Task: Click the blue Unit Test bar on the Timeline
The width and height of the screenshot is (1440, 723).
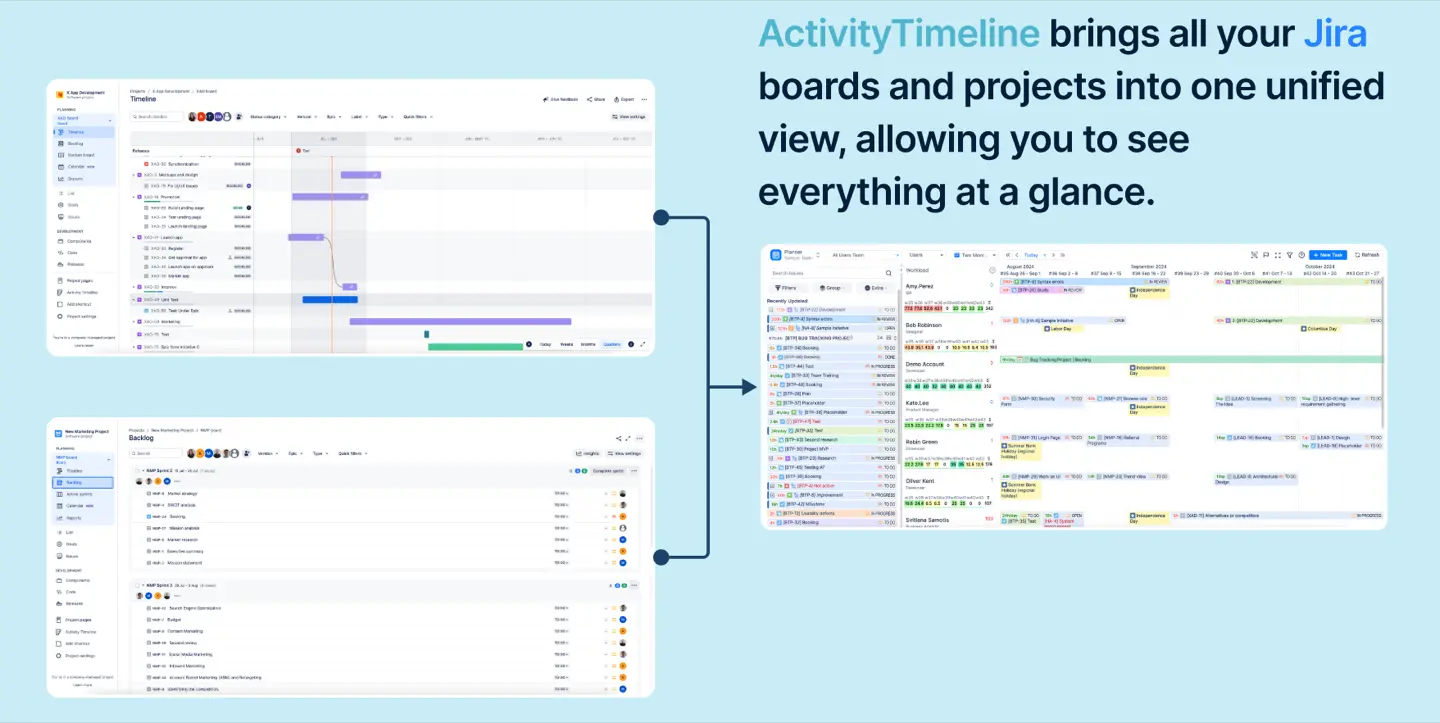Action: tap(330, 299)
